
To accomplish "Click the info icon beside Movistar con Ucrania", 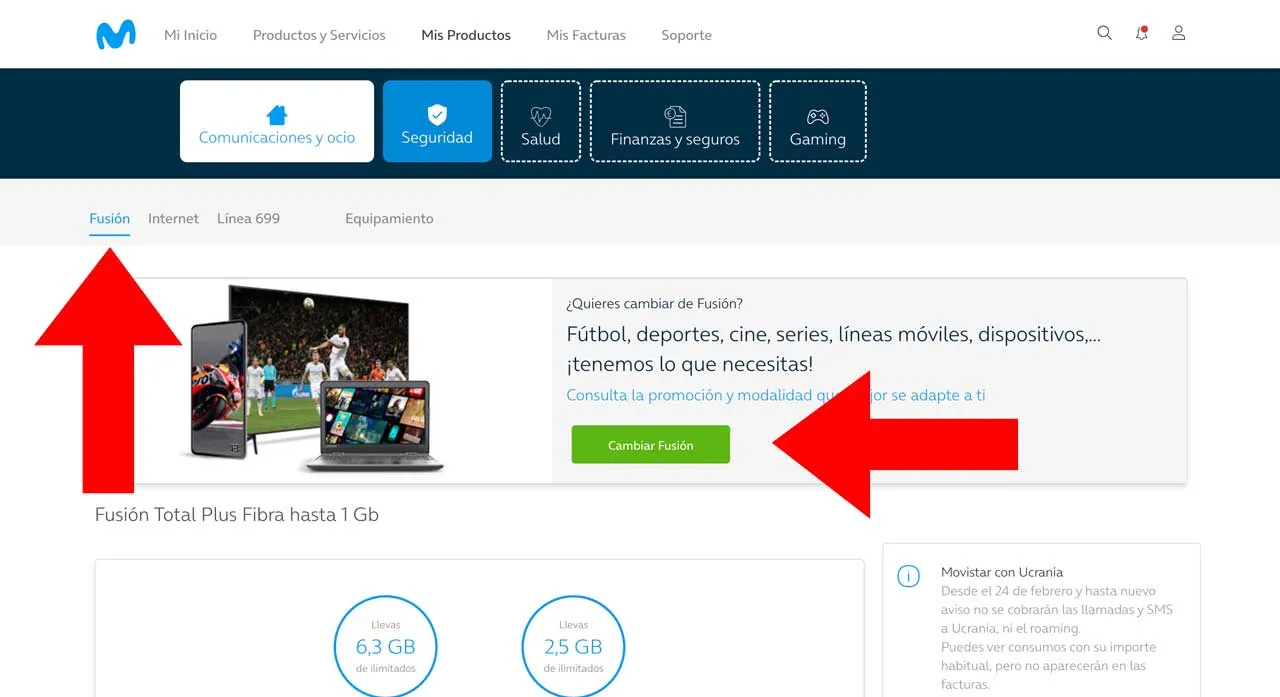I will (x=908, y=576).
